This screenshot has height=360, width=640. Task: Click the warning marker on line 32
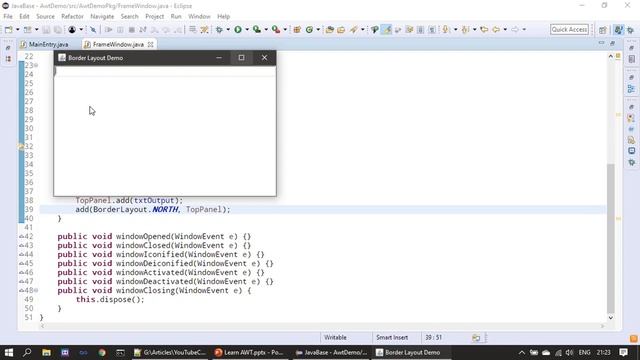[x=21, y=147]
